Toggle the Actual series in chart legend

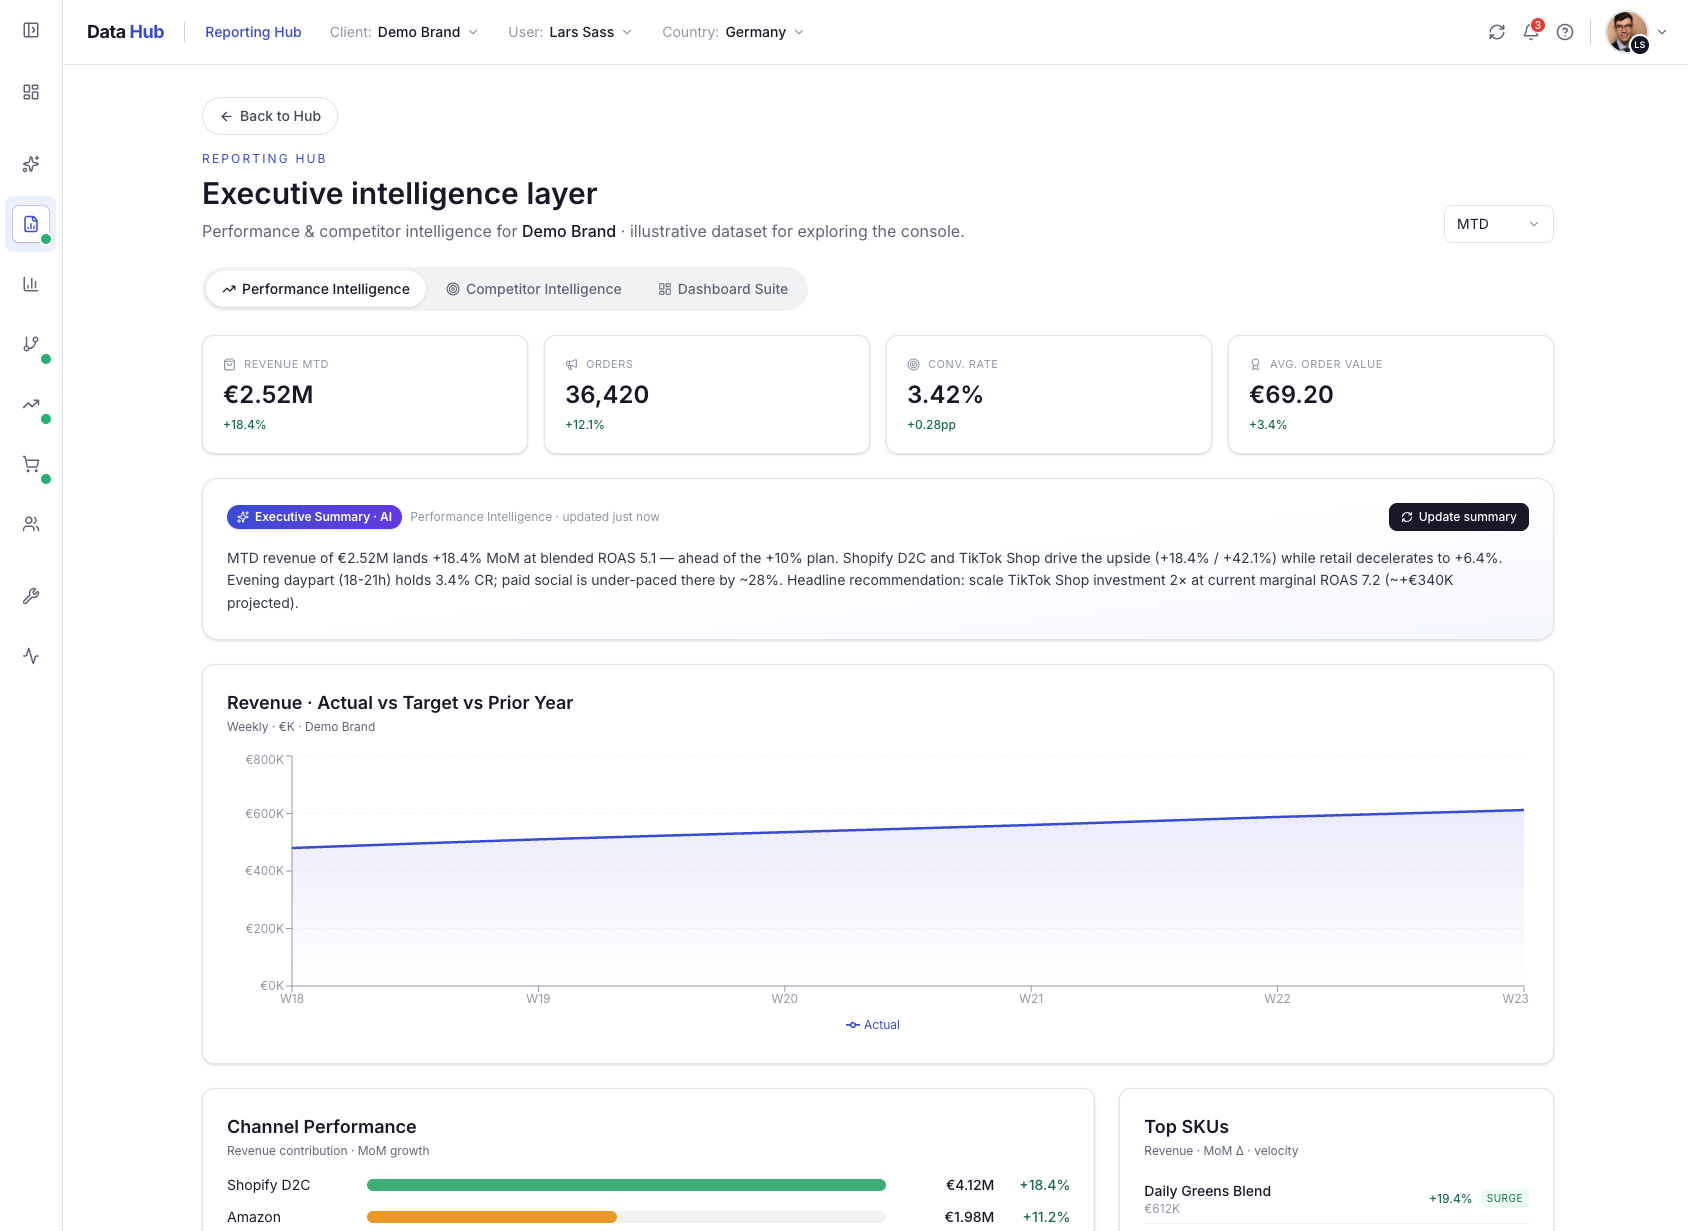coord(873,1025)
